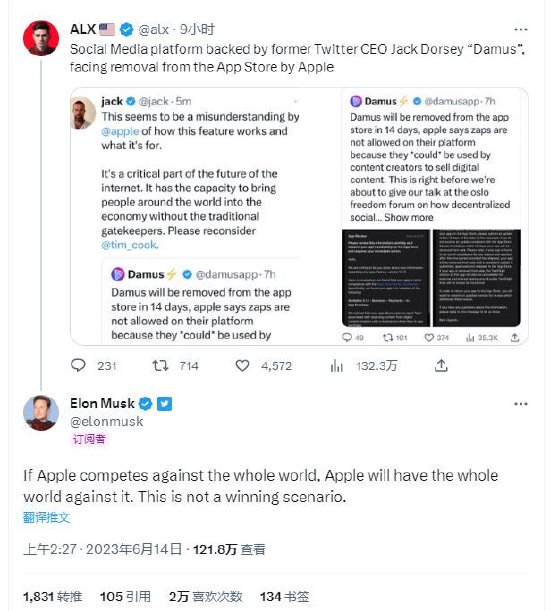Image resolution: width=550 pixels, height=611 pixels.
Task: Open the reply icon on ALX's tweet
Action: [x=78, y=365]
